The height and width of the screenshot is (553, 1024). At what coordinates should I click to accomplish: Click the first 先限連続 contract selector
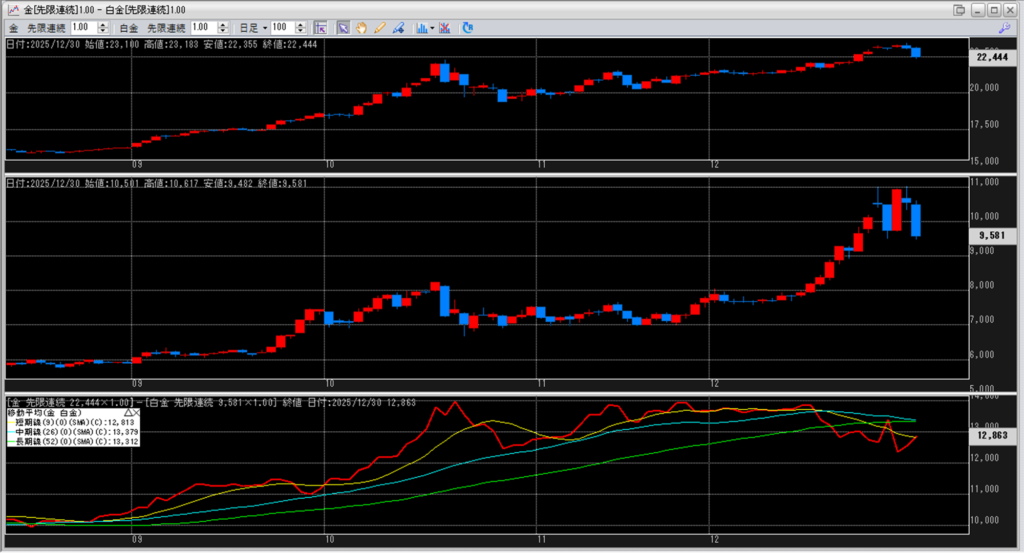[x=48, y=27]
